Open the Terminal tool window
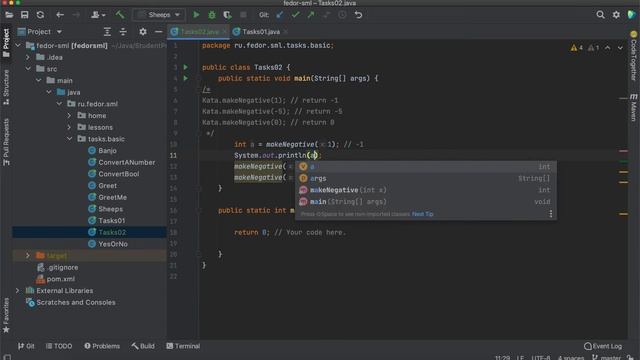Screen dimensions: 640x360 click(183, 346)
